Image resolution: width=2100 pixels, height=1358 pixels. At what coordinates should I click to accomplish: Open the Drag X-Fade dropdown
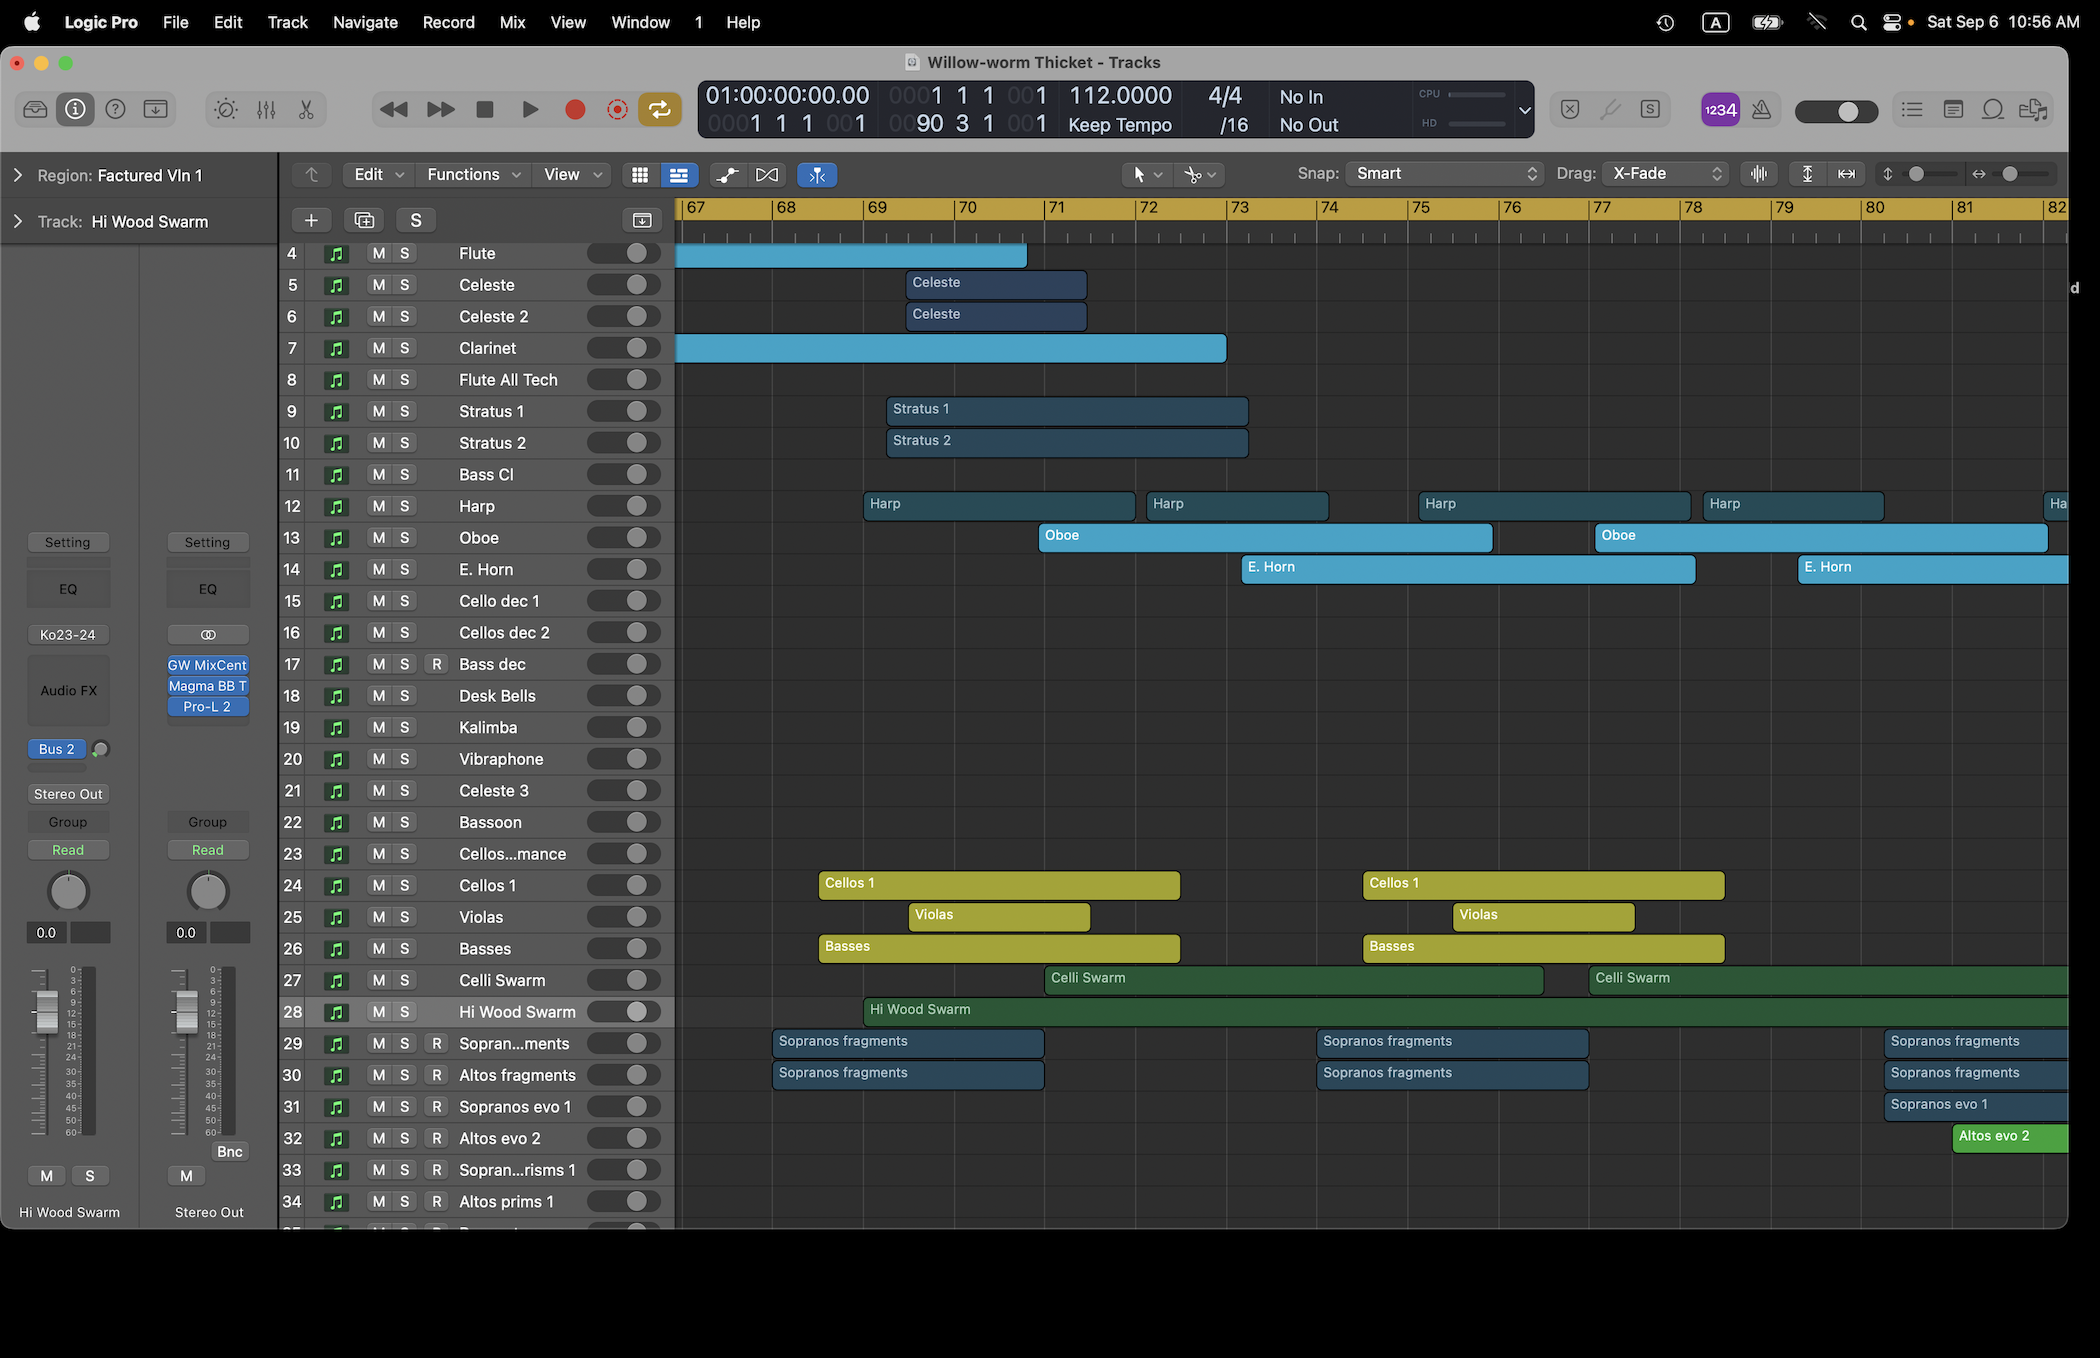(1665, 174)
